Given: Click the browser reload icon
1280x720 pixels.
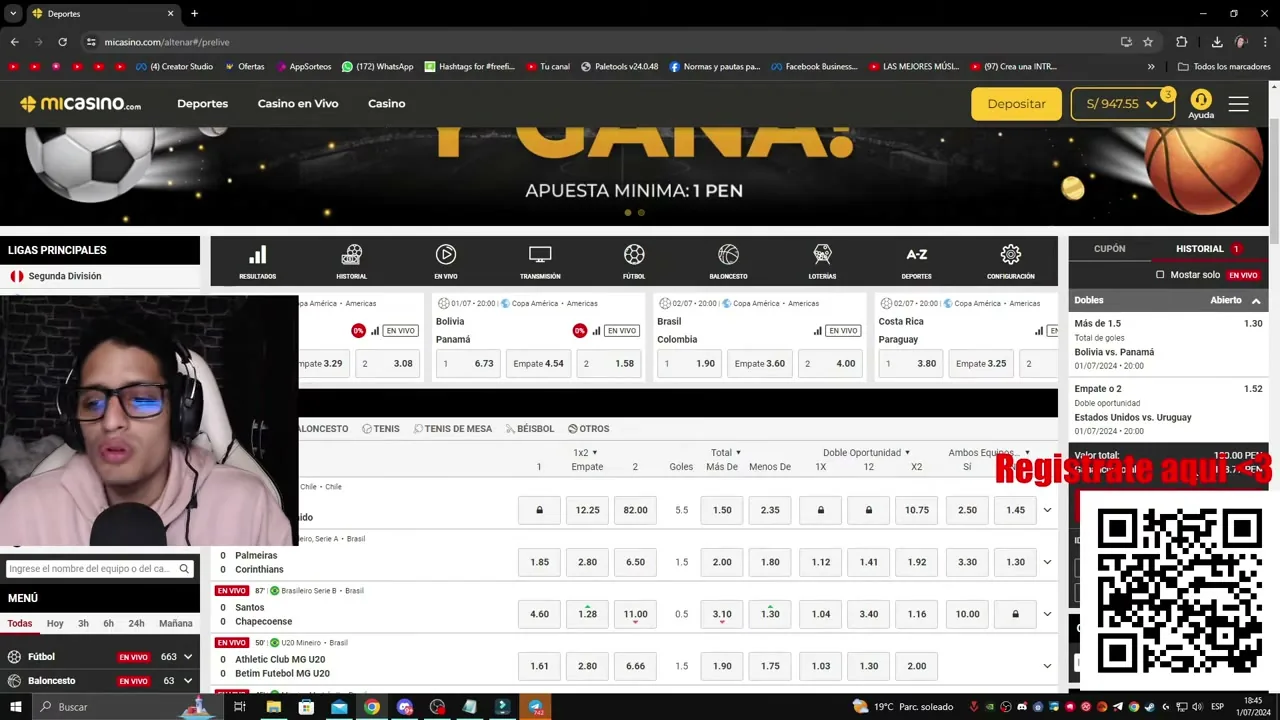Looking at the screenshot, I should tap(62, 42).
